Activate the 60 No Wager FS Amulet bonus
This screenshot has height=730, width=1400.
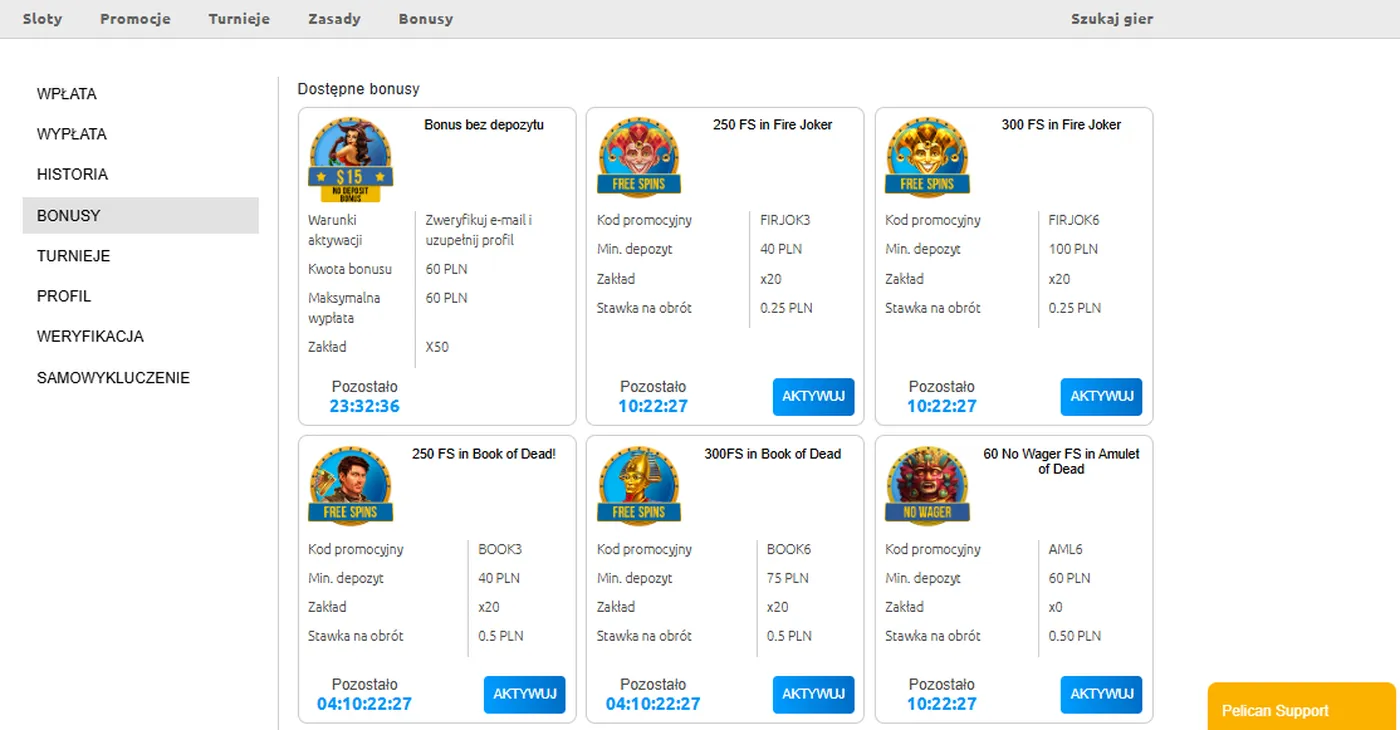(1101, 695)
